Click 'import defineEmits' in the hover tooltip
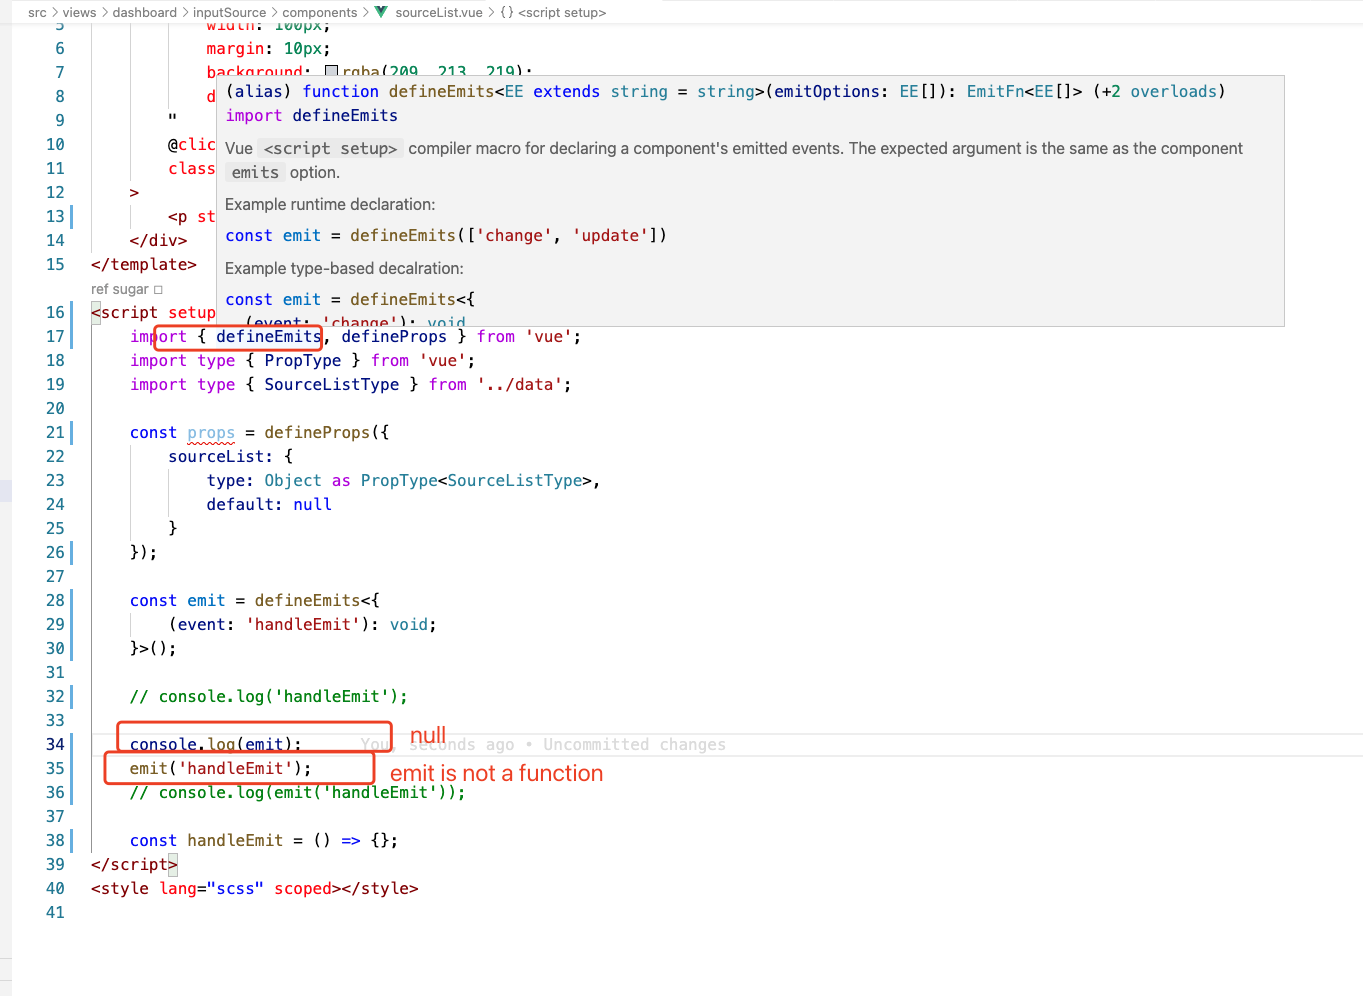The height and width of the screenshot is (996, 1363). tap(311, 115)
